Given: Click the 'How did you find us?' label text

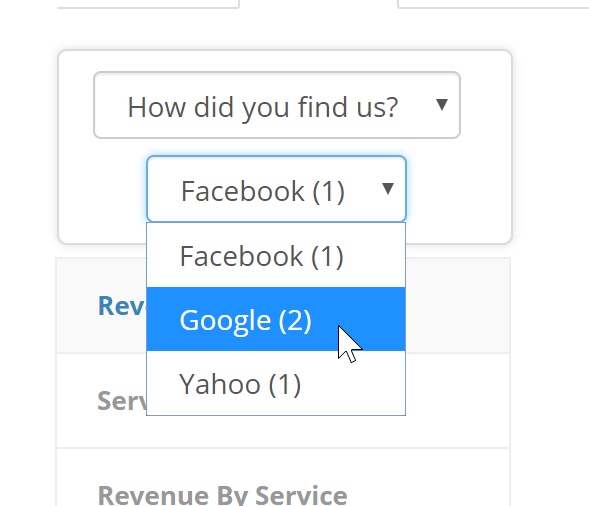Looking at the screenshot, I should click(263, 107).
